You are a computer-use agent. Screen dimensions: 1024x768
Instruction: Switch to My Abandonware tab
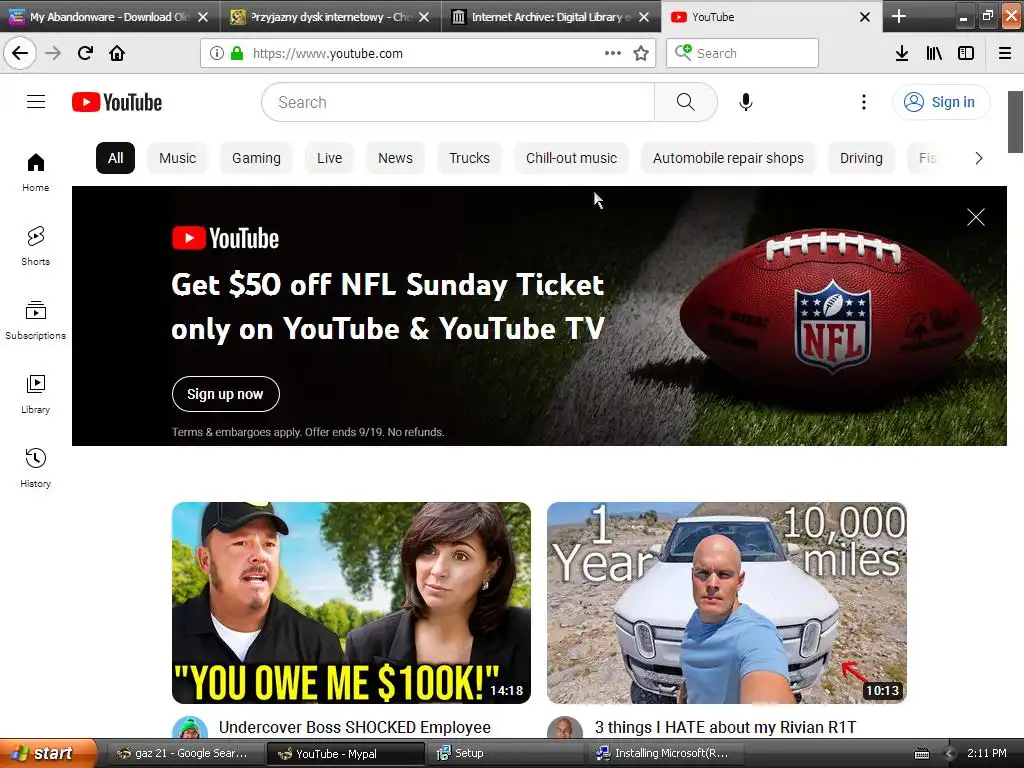(x=109, y=16)
